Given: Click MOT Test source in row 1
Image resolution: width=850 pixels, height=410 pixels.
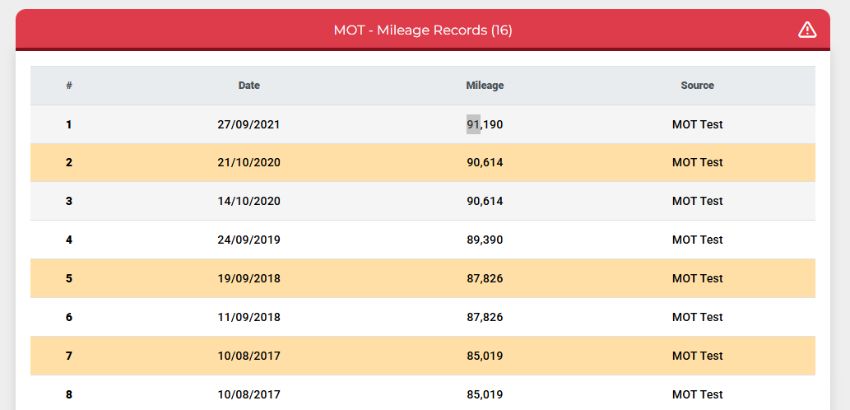Looking at the screenshot, I should tap(697, 124).
